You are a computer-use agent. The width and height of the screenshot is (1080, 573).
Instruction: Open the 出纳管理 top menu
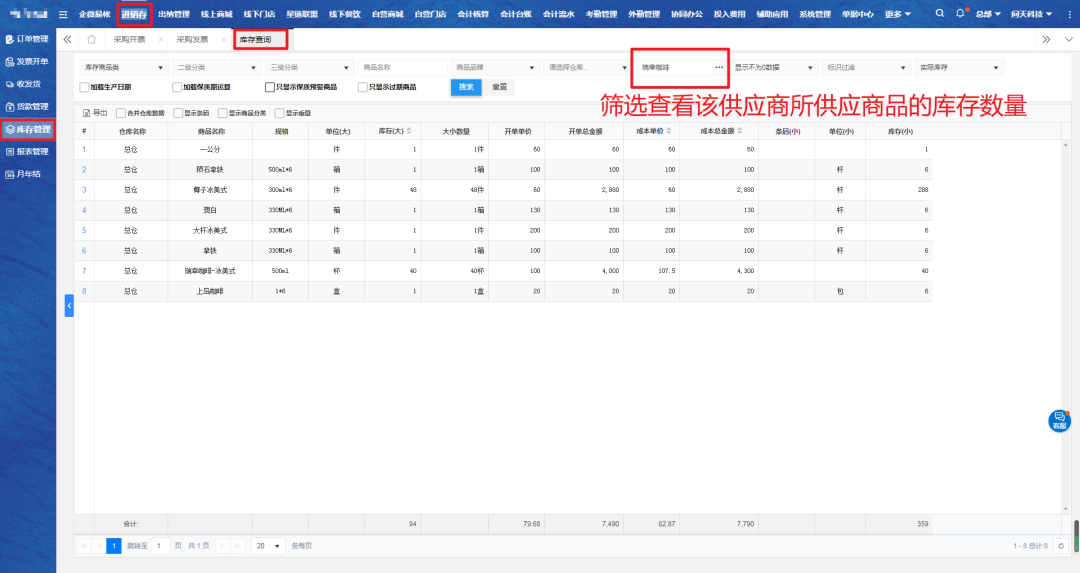tap(174, 14)
